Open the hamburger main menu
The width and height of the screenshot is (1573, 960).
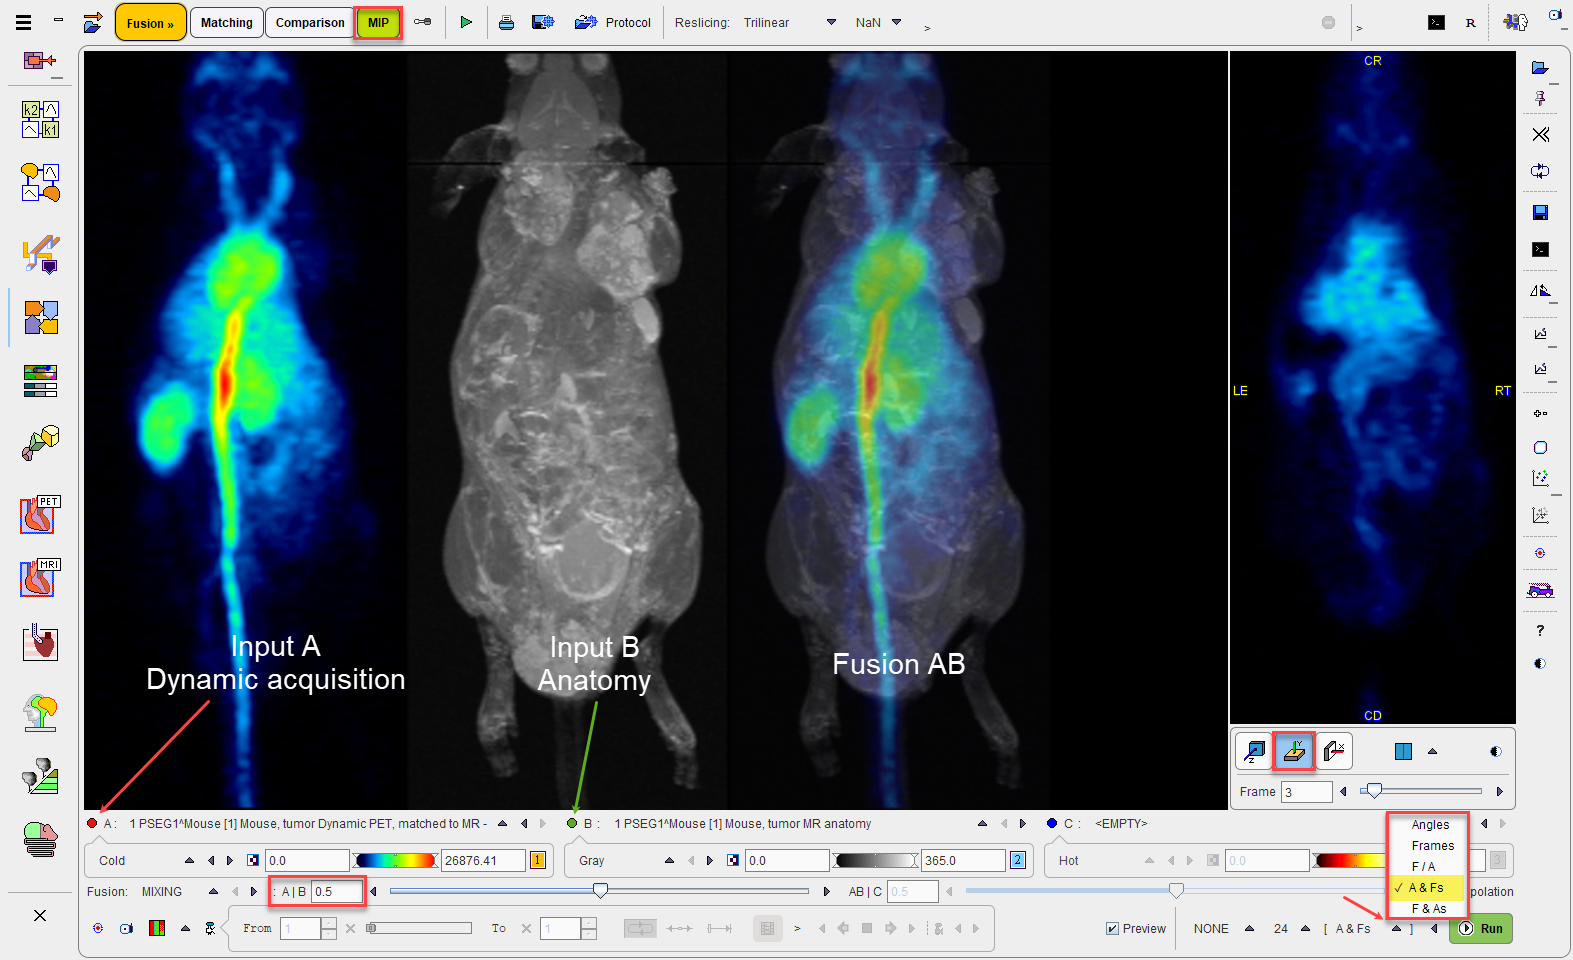(x=23, y=22)
